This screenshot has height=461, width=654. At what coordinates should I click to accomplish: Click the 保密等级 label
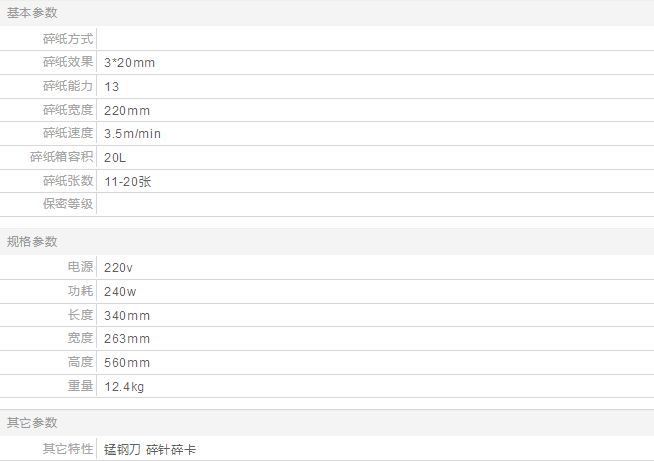(x=68, y=204)
